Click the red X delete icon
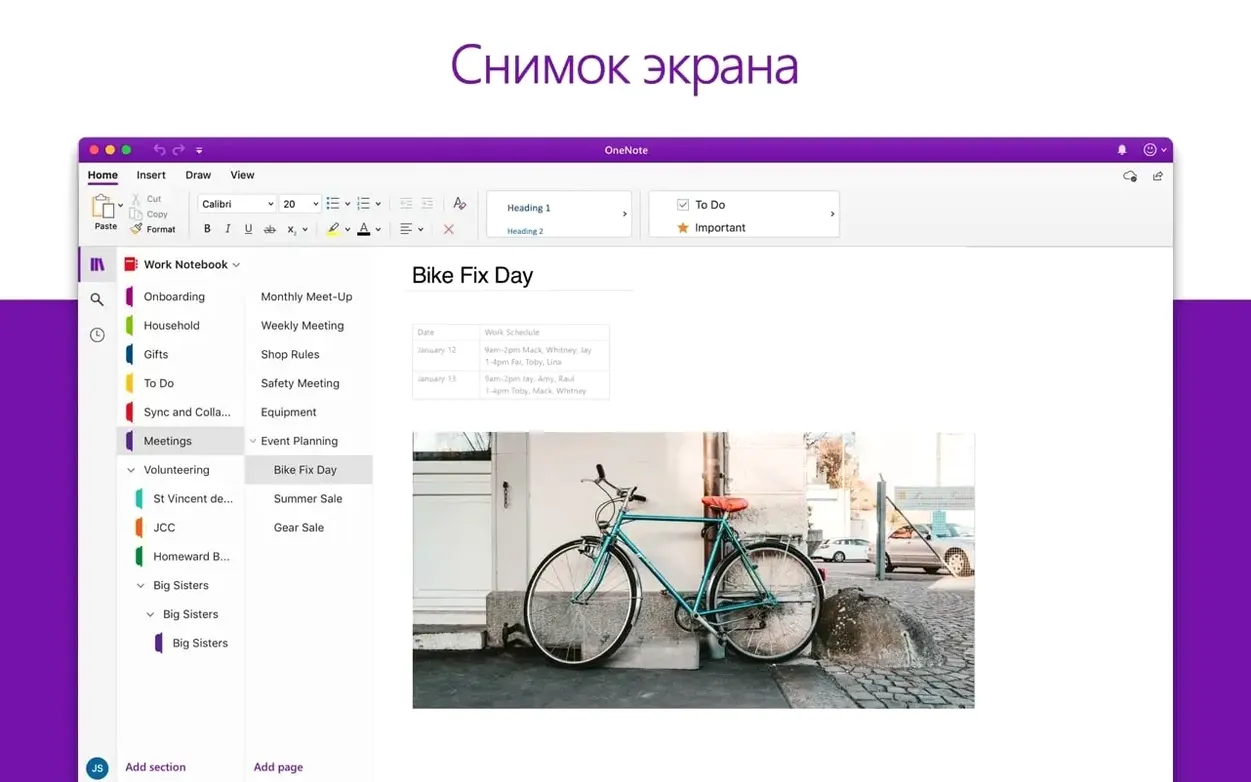Viewport: 1251px width, 782px height. [x=449, y=229]
